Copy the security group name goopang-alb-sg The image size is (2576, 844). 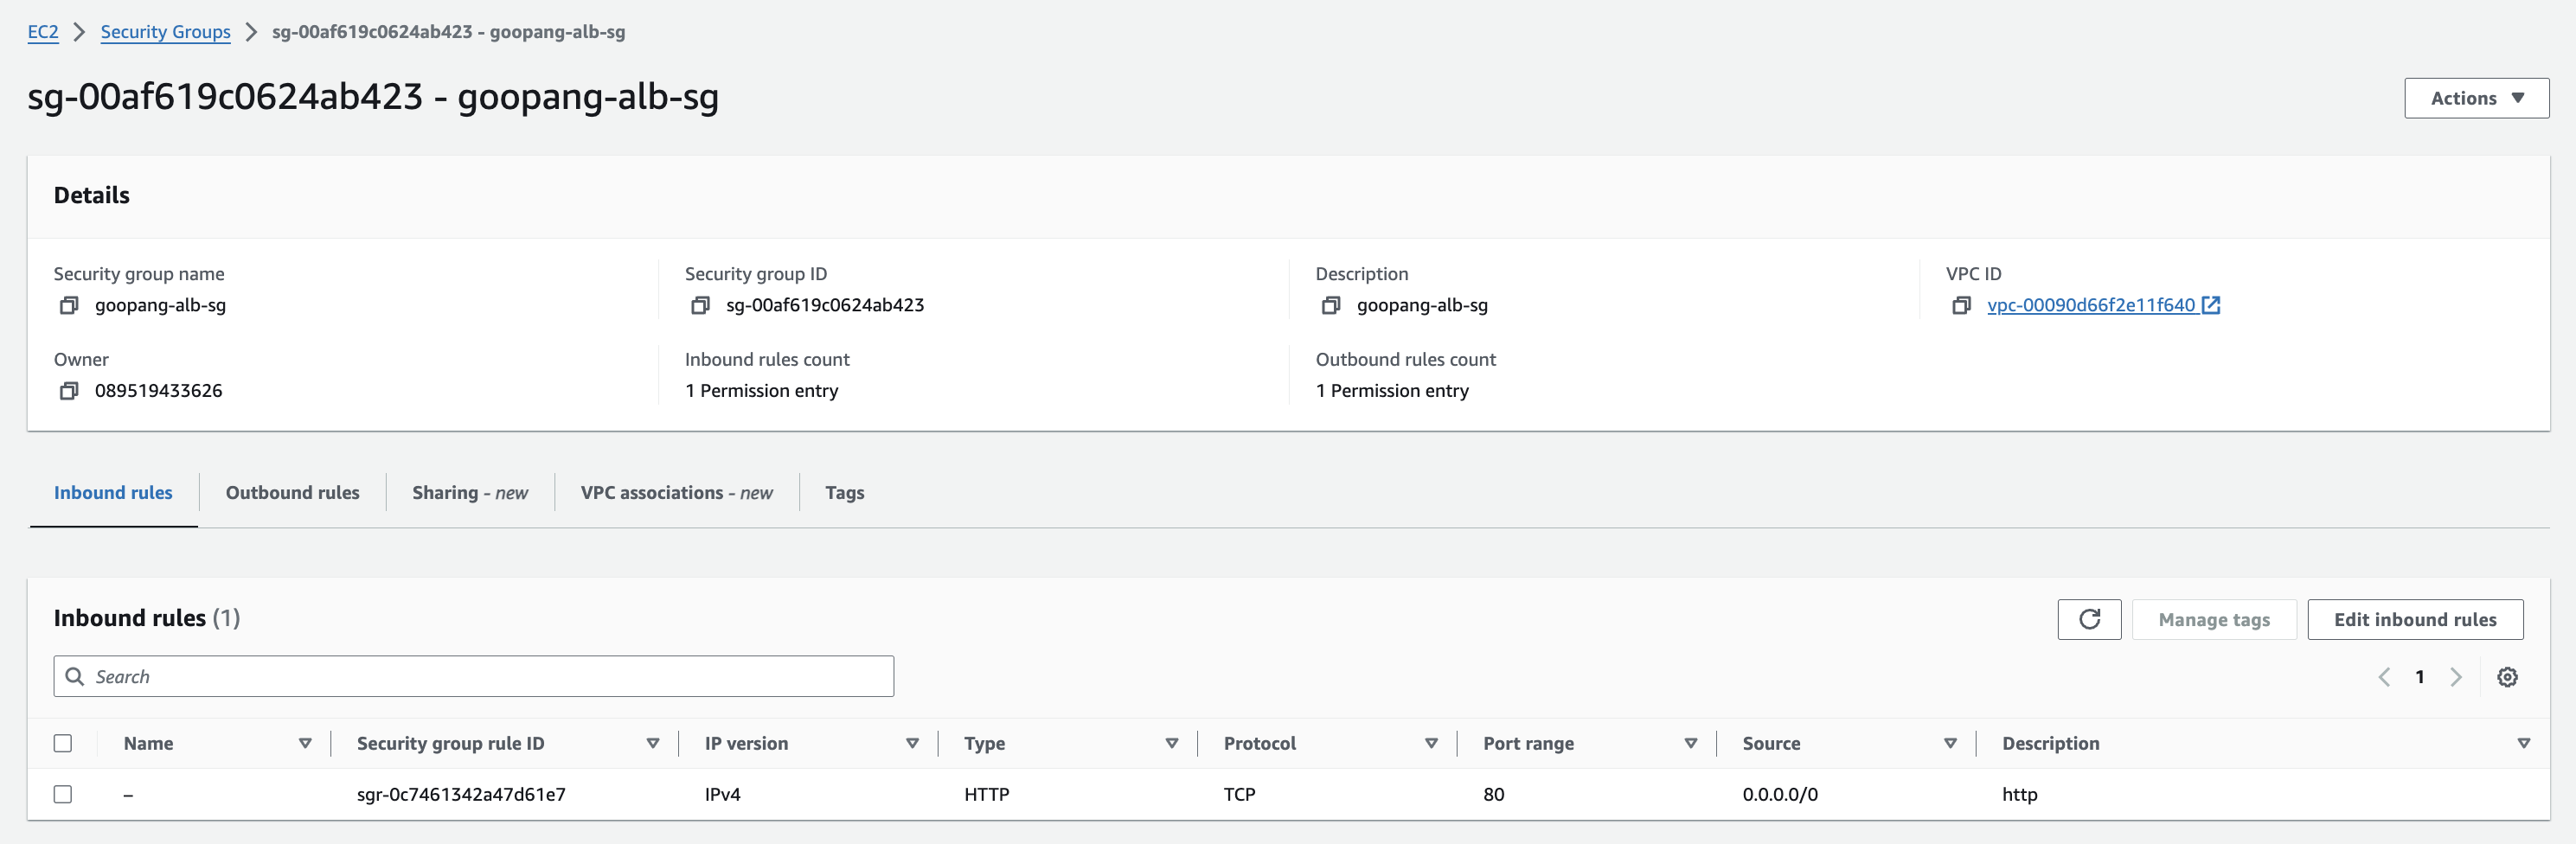coord(68,305)
